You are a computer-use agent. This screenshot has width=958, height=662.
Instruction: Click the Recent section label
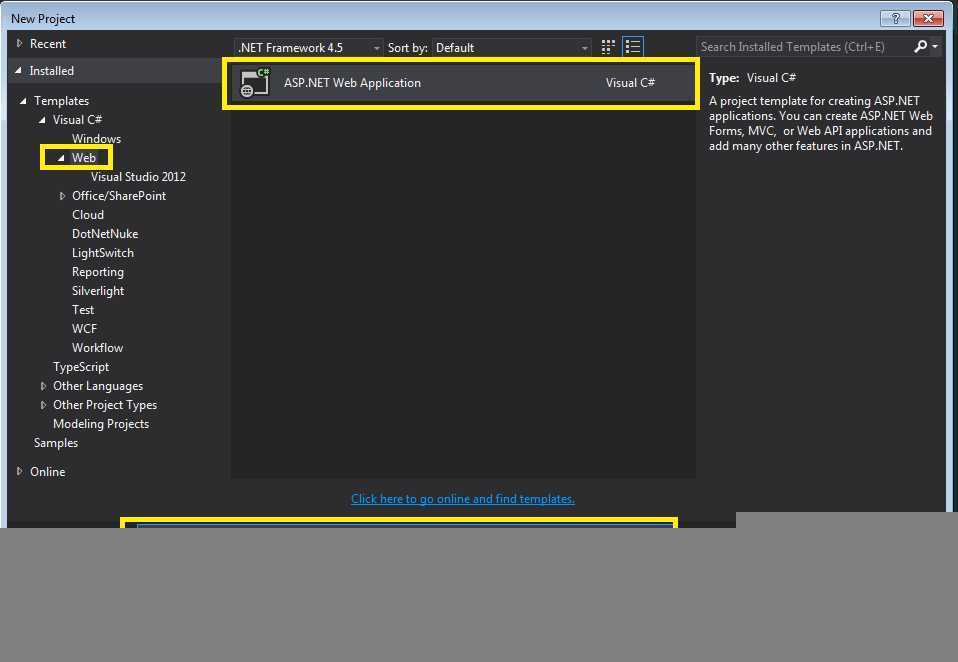(x=48, y=44)
